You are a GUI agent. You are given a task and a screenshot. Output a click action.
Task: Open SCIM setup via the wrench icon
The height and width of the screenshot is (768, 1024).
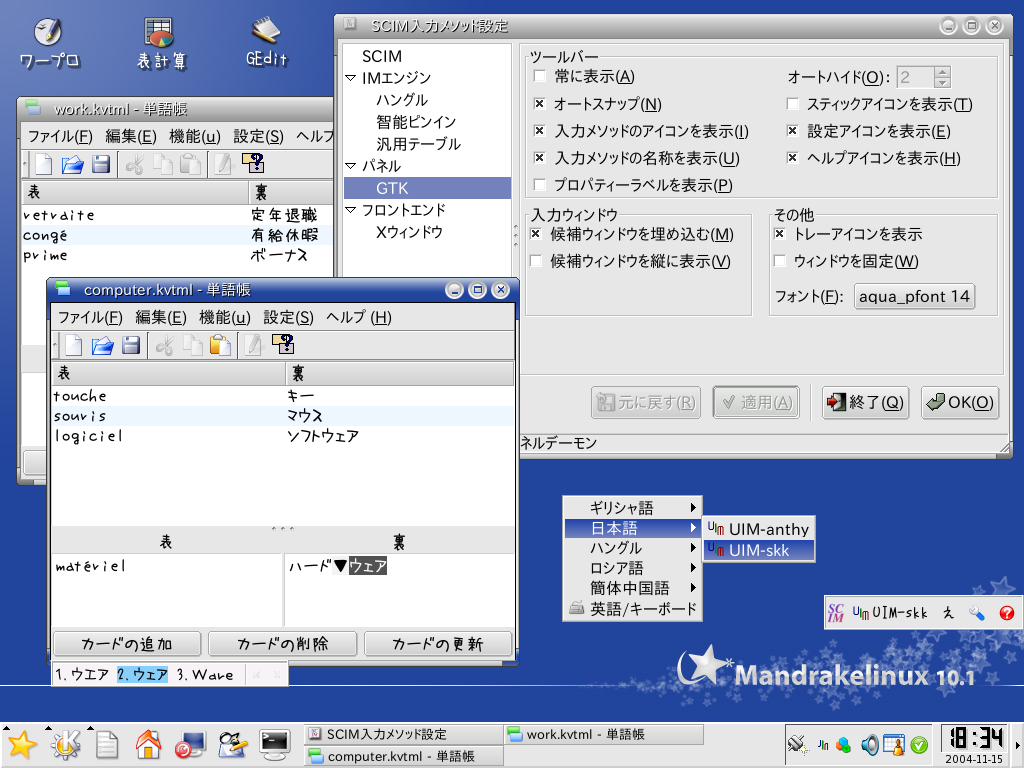977,613
